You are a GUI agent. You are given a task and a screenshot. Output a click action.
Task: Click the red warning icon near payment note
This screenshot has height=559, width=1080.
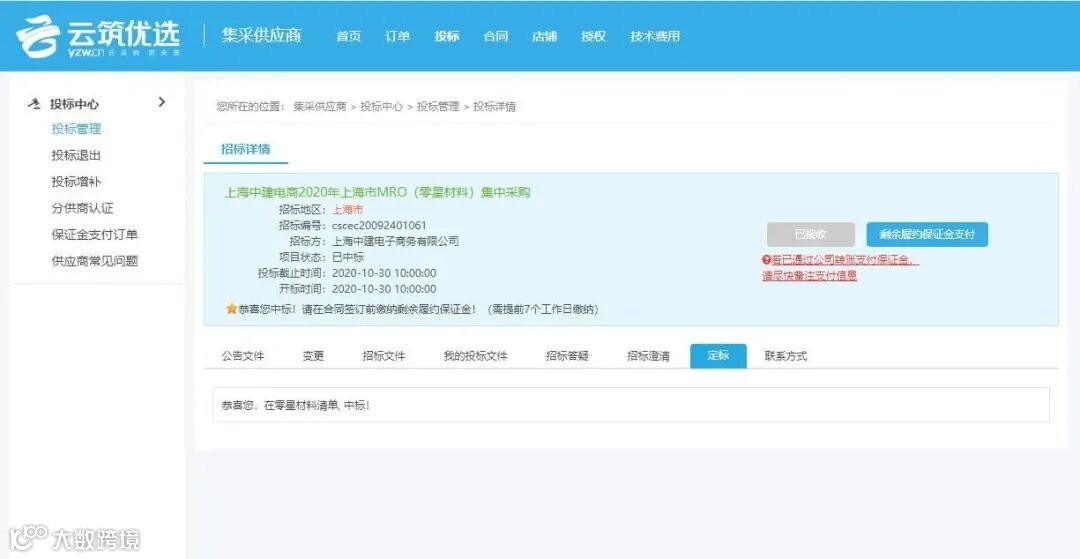tap(766, 260)
